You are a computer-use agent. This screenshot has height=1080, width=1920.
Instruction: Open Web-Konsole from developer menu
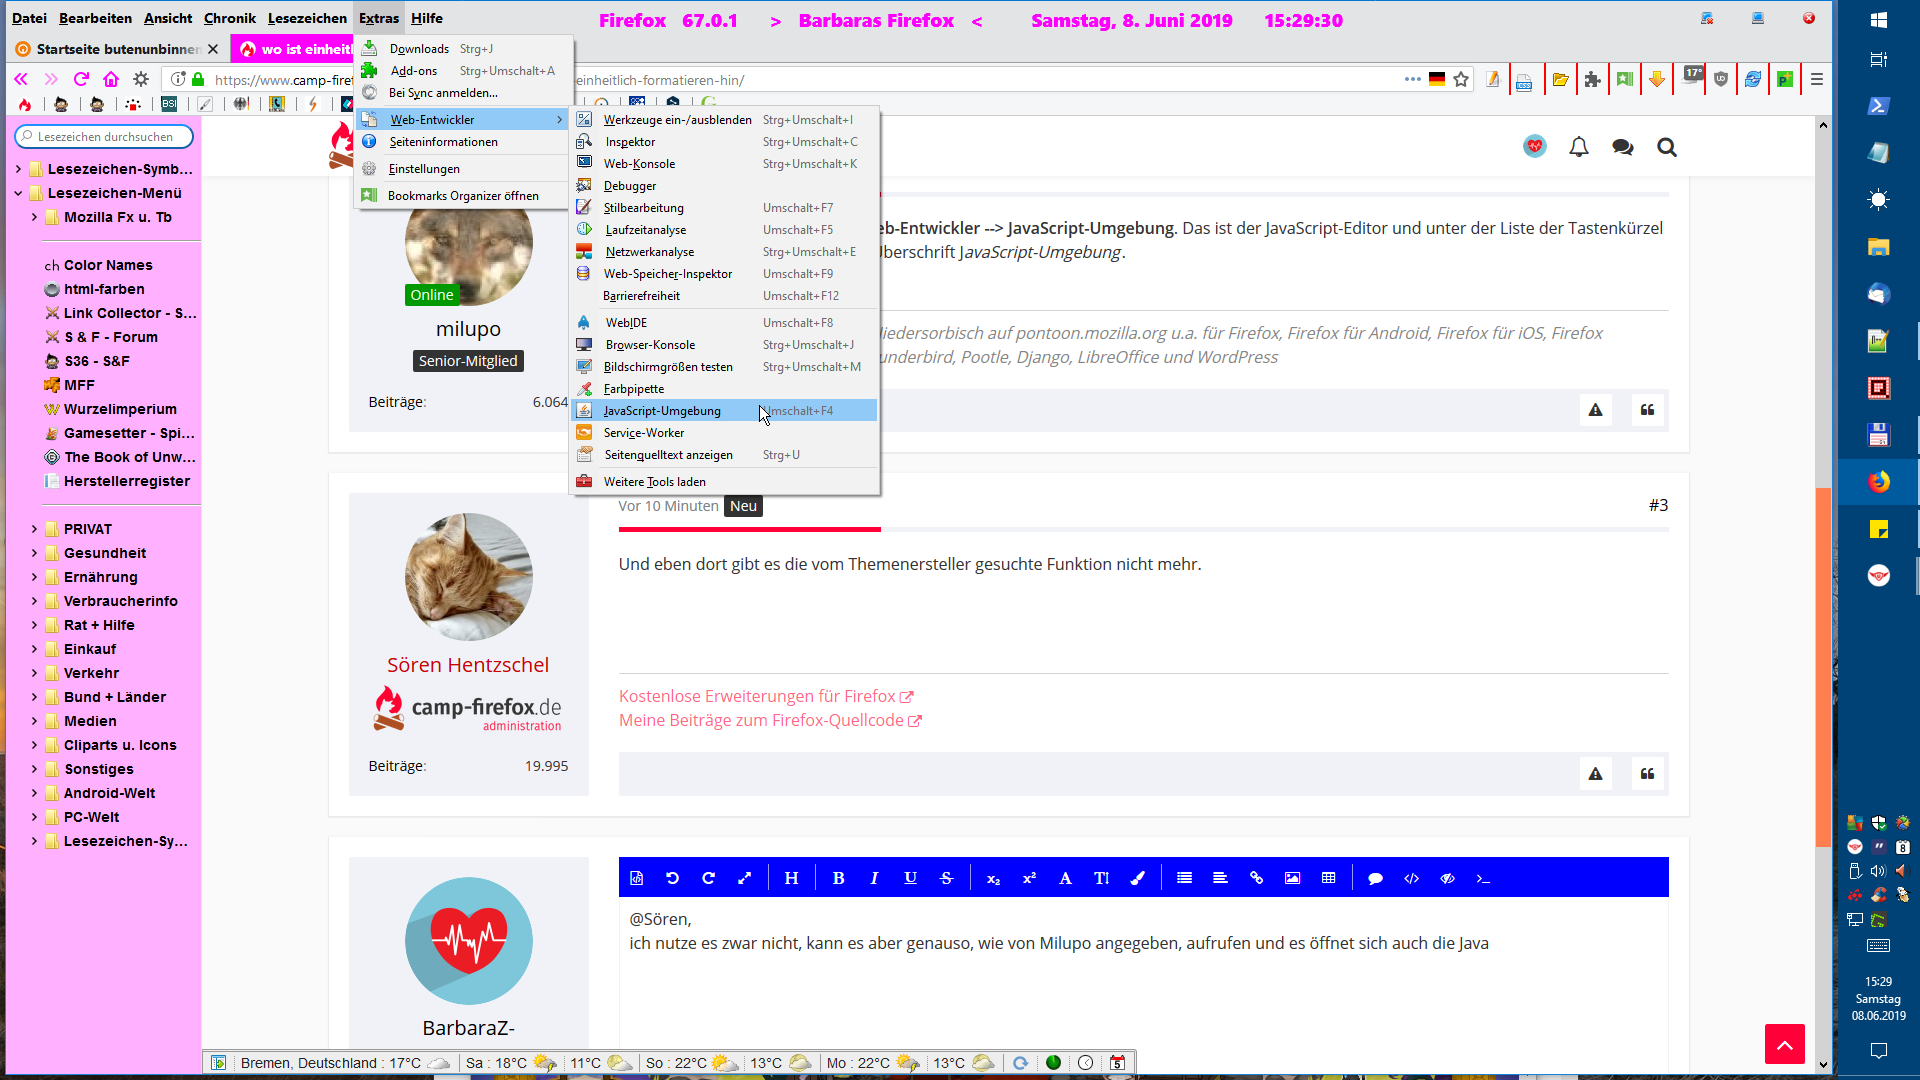click(639, 164)
